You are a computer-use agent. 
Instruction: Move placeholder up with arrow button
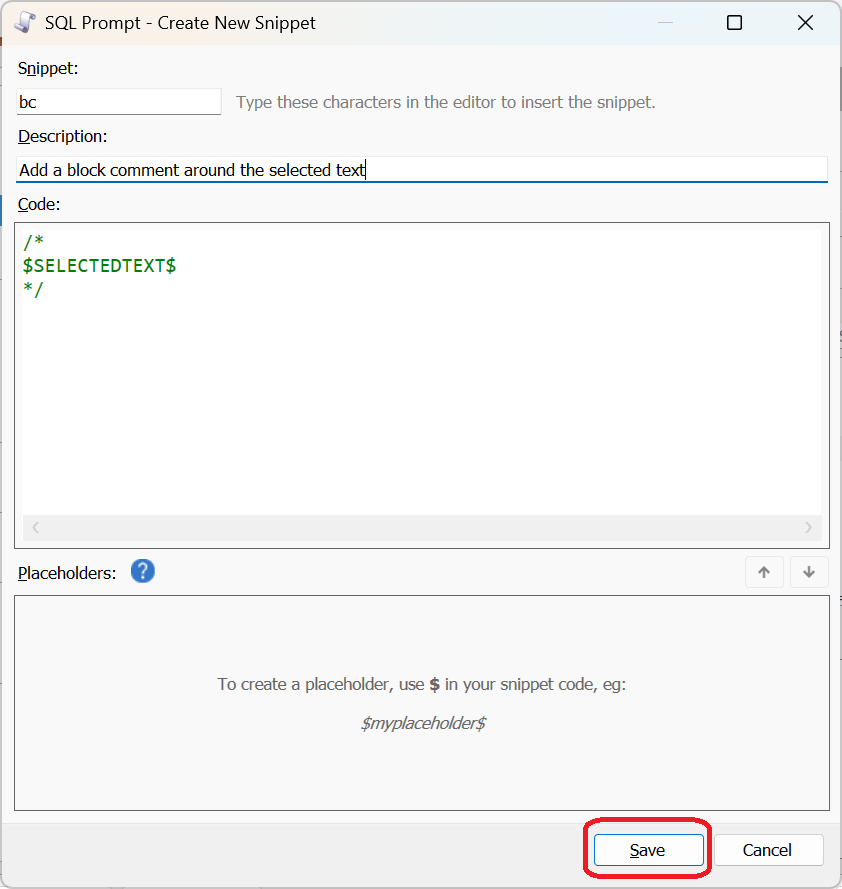[x=764, y=572]
